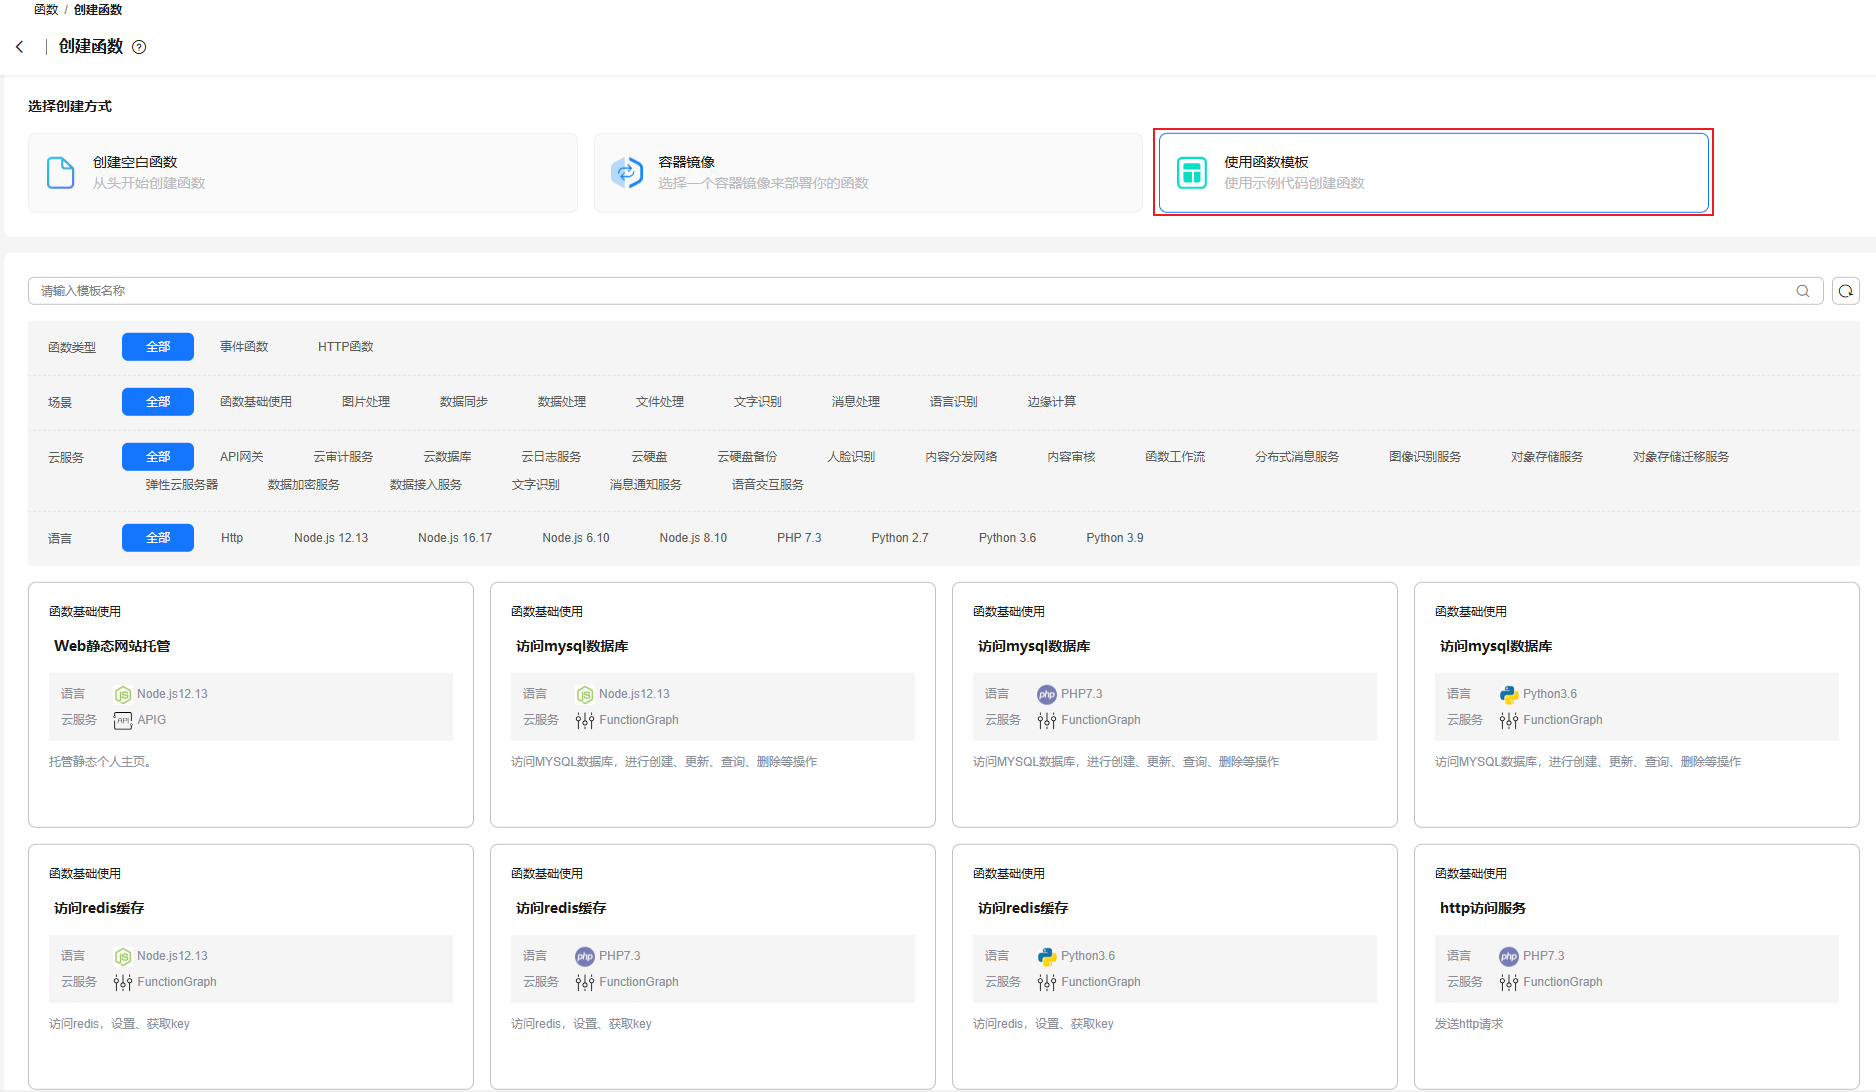Click the blank function file icon
Screen dimensions: 1876x1092
pos(61,173)
